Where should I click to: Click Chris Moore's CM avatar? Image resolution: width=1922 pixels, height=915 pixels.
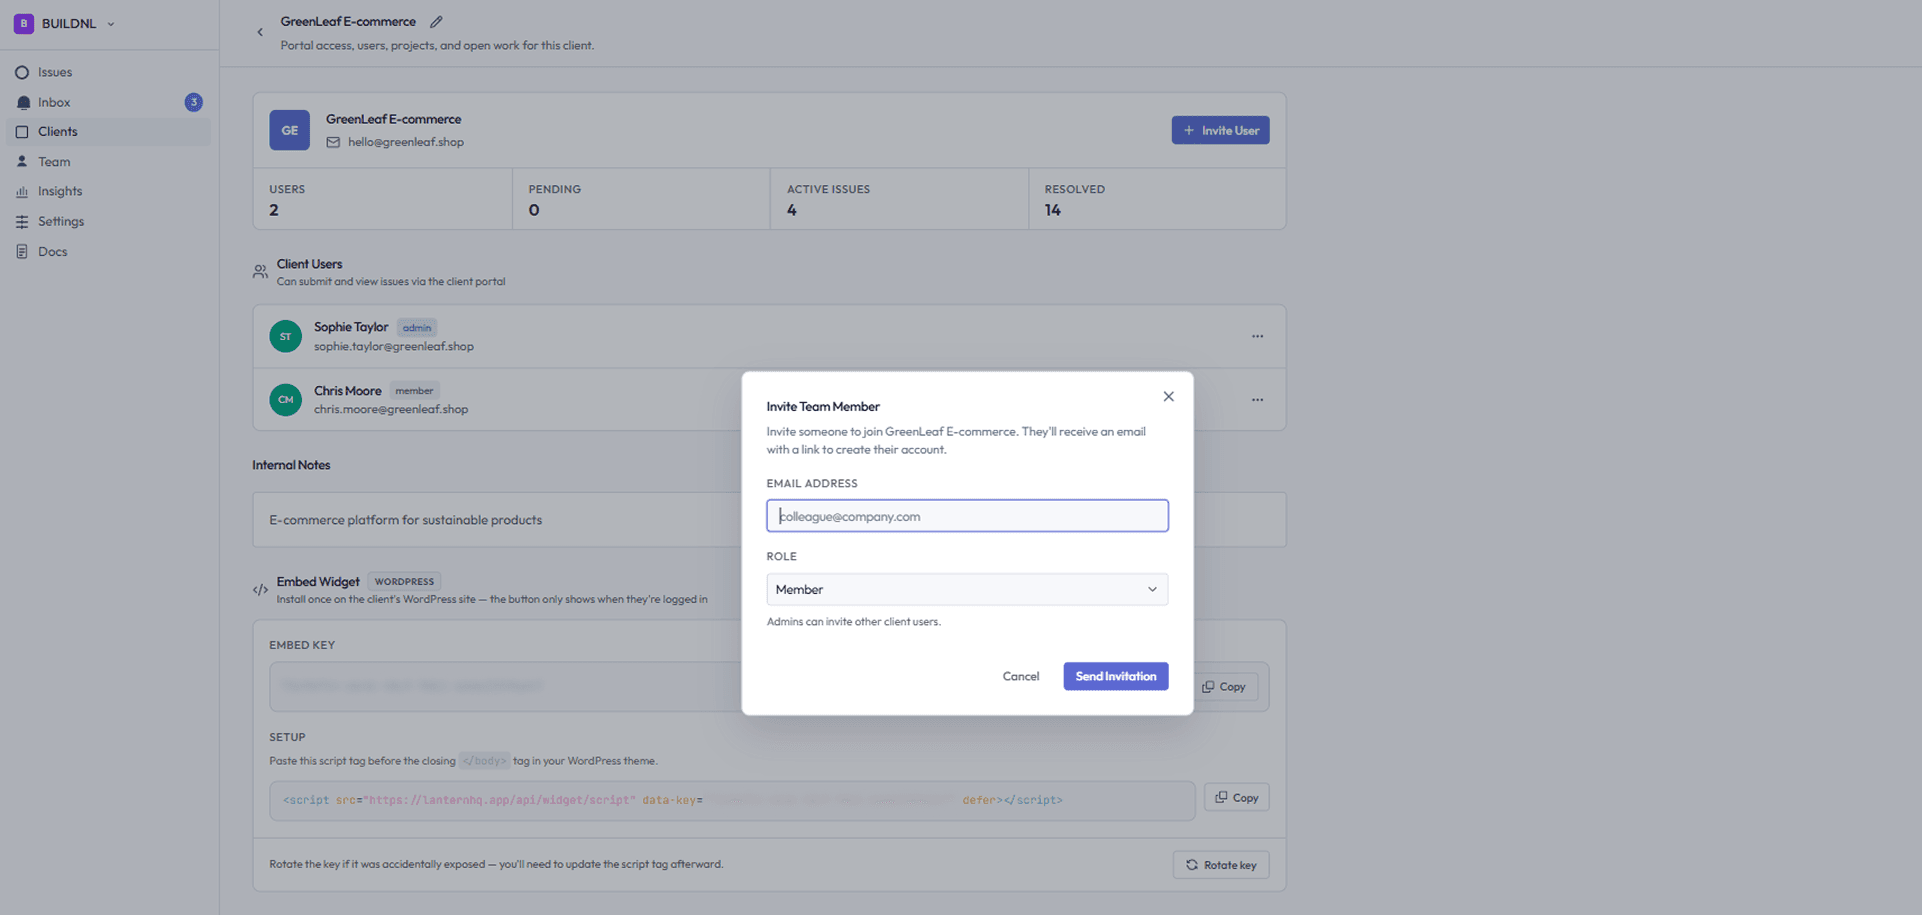coord(285,400)
